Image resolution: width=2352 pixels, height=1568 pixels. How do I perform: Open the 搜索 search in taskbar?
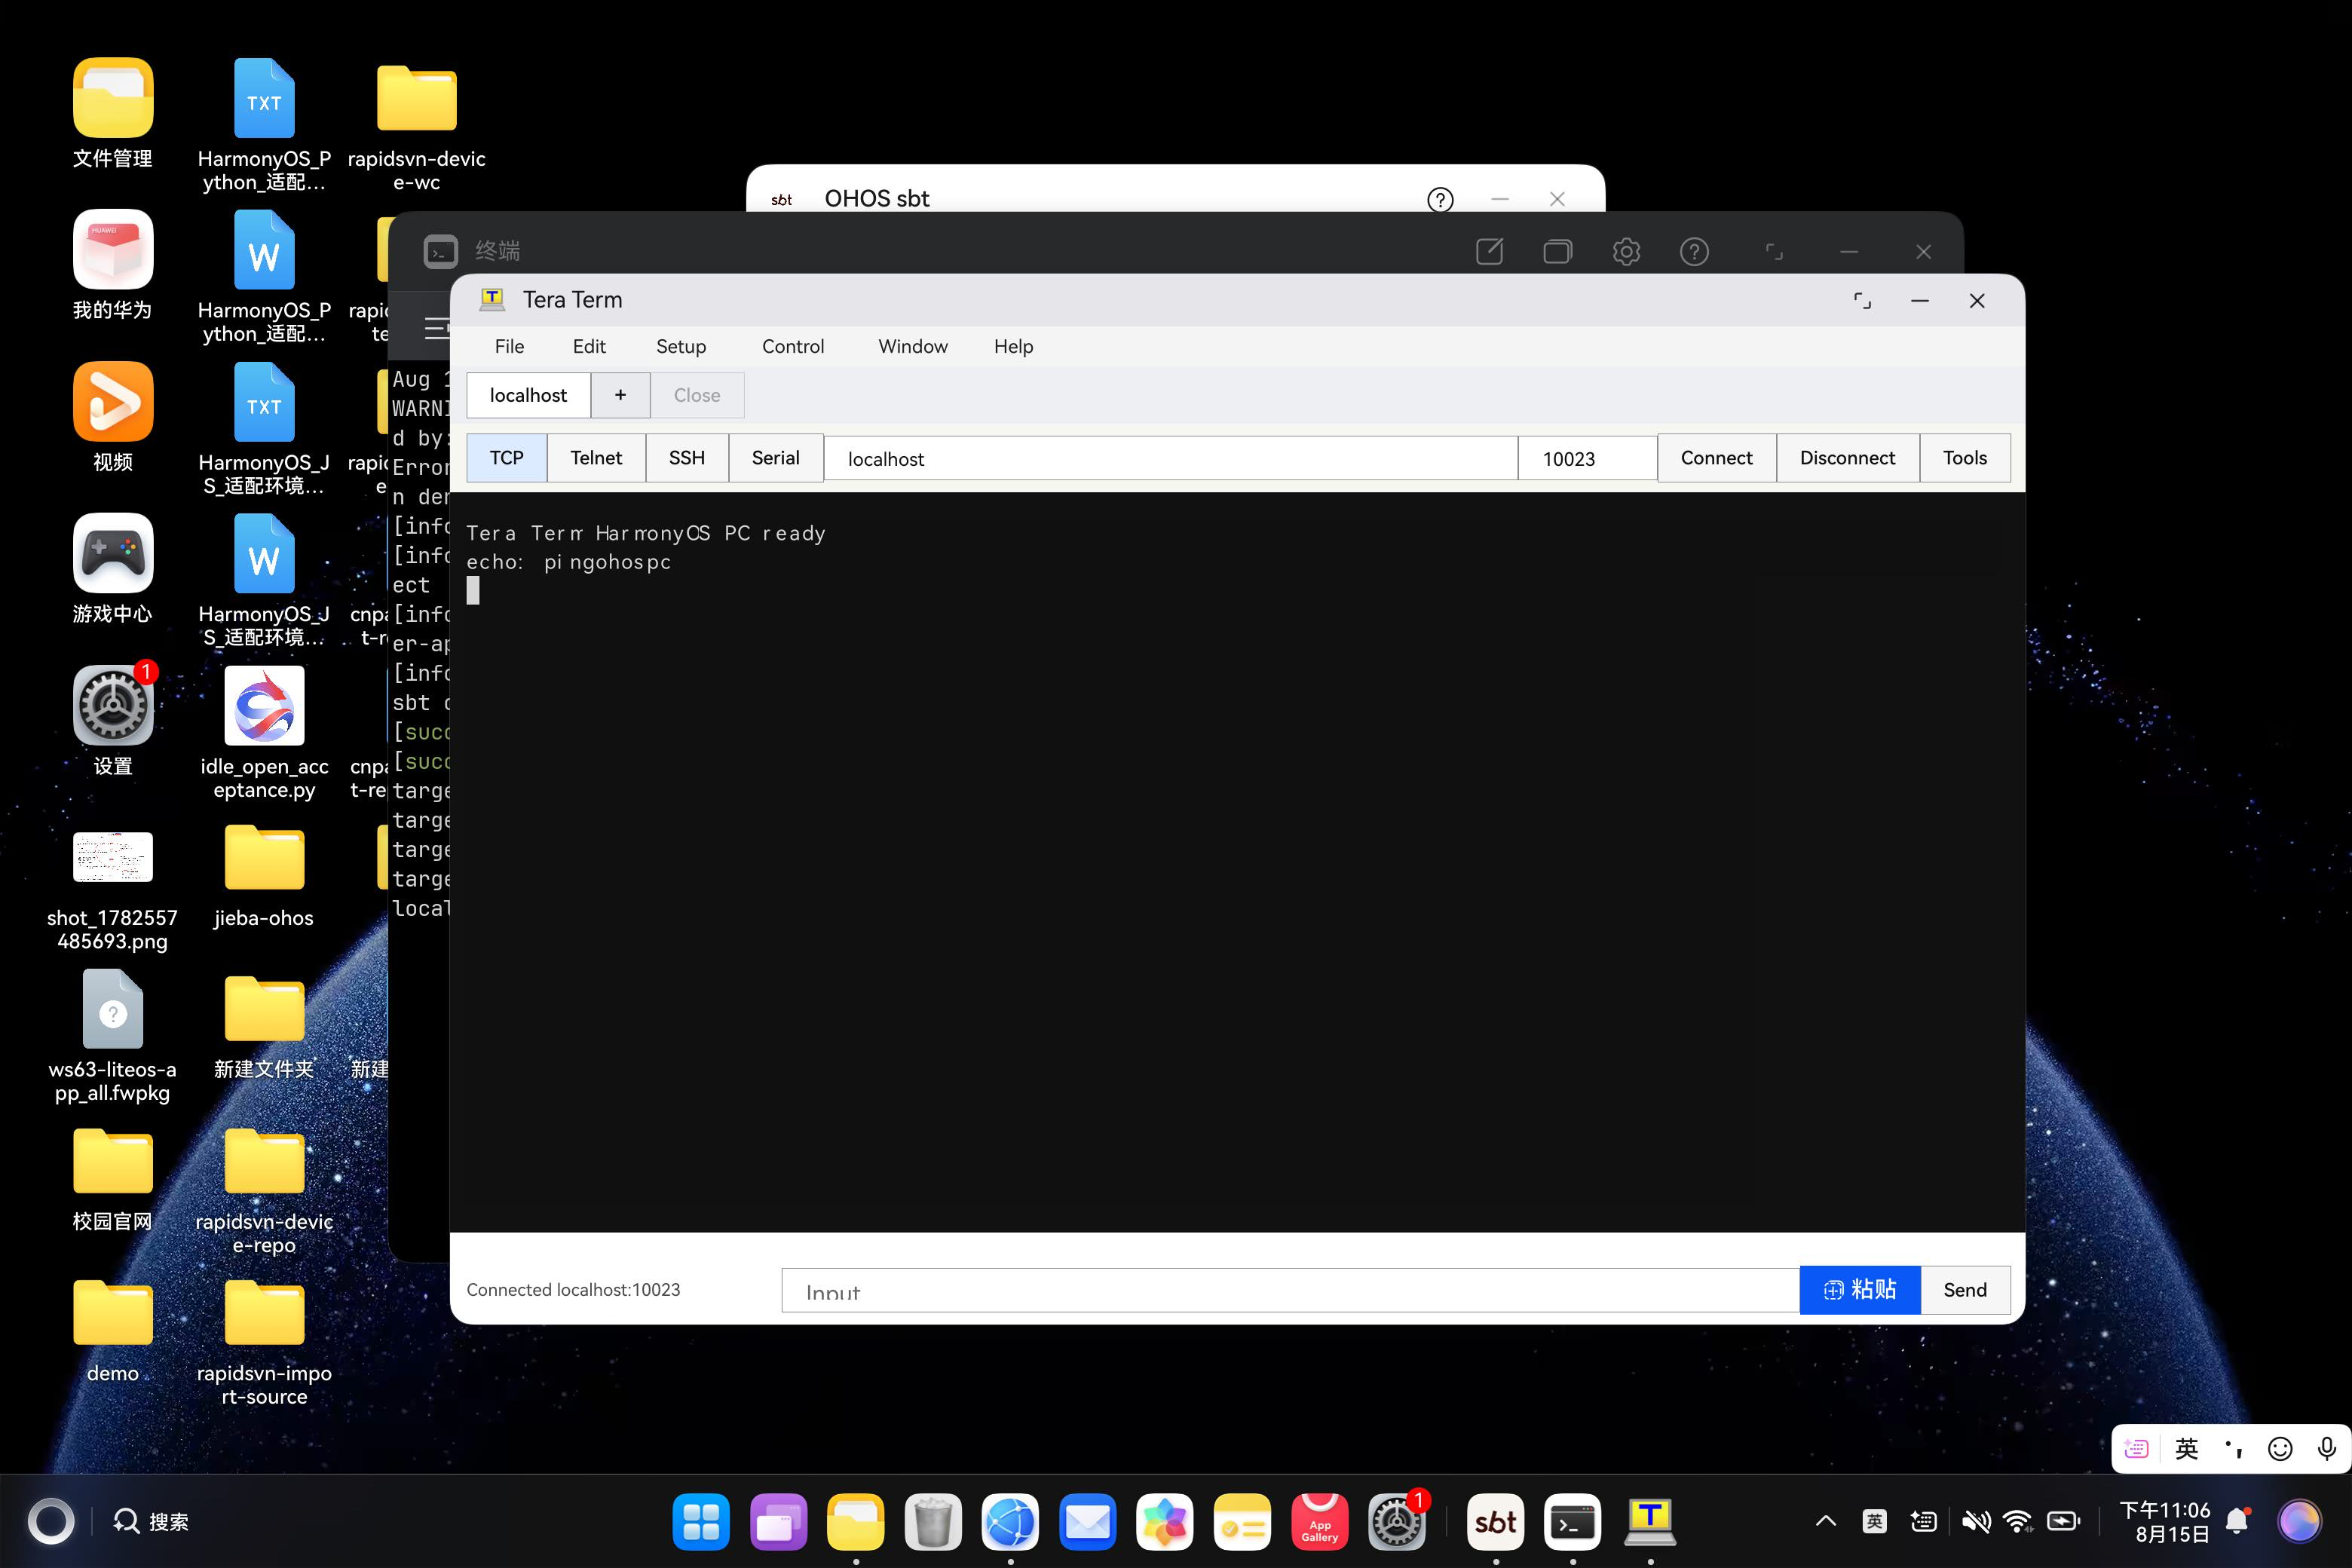tap(151, 1522)
